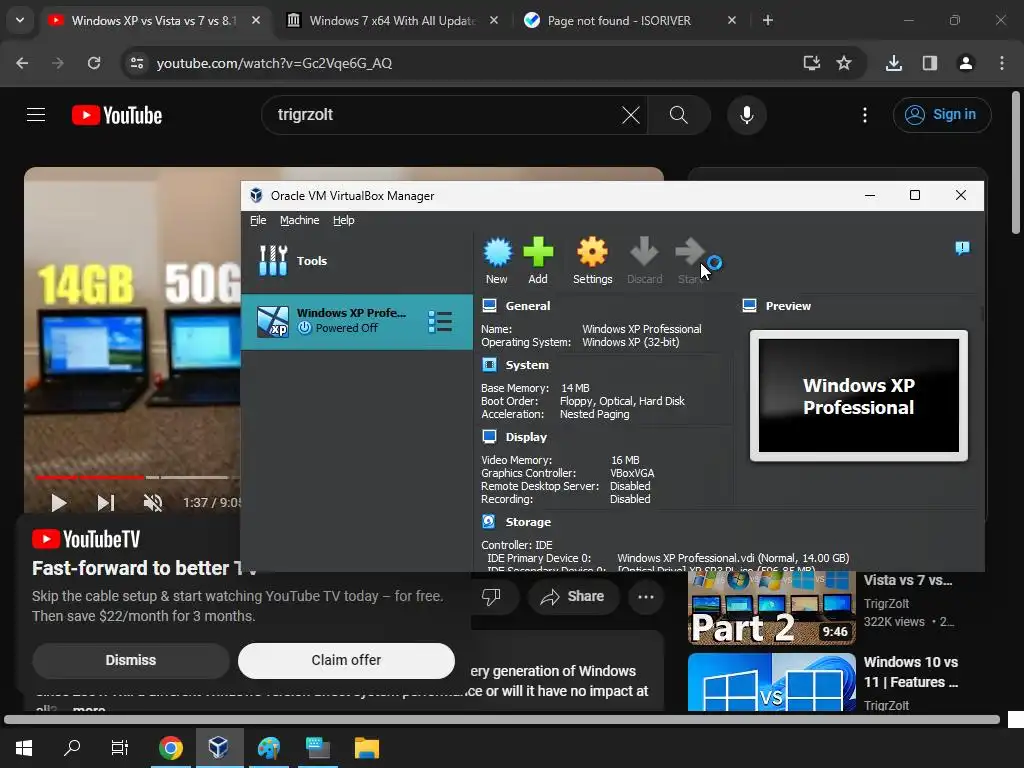Open VirtualBox from the taskbar
Viewport: 1024px width, 768px height.
click(219, 748)
